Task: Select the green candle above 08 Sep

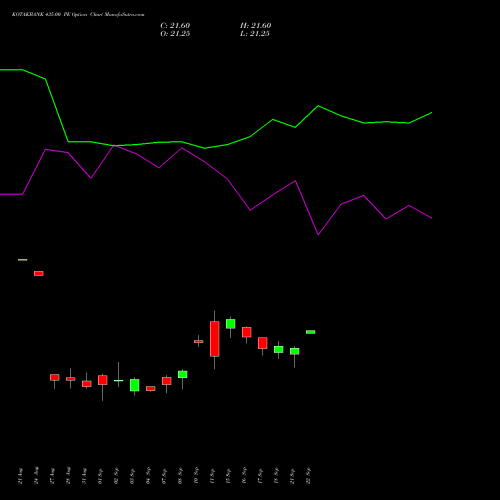Action: point(183,374)
